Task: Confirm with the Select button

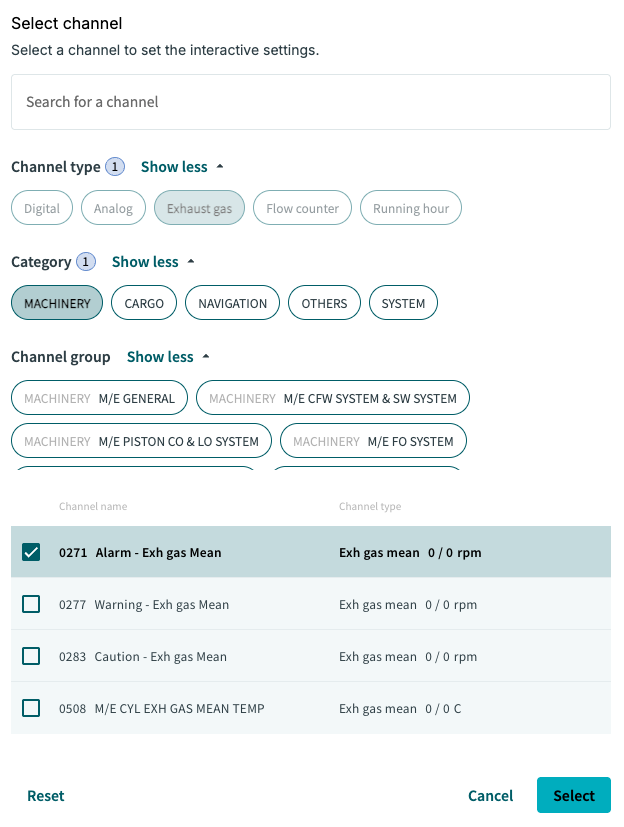Action: point(574,795)
